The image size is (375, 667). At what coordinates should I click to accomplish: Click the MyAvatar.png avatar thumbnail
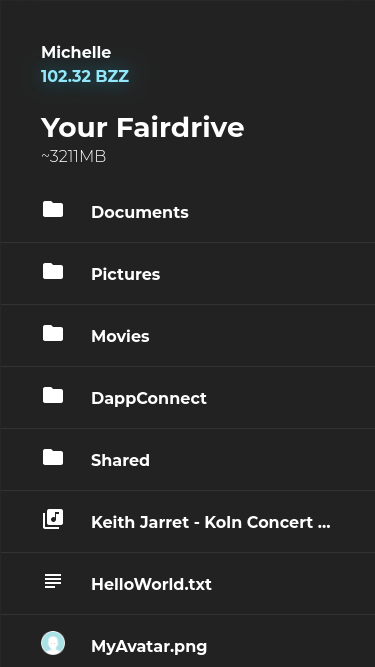[x=53, y=643]
